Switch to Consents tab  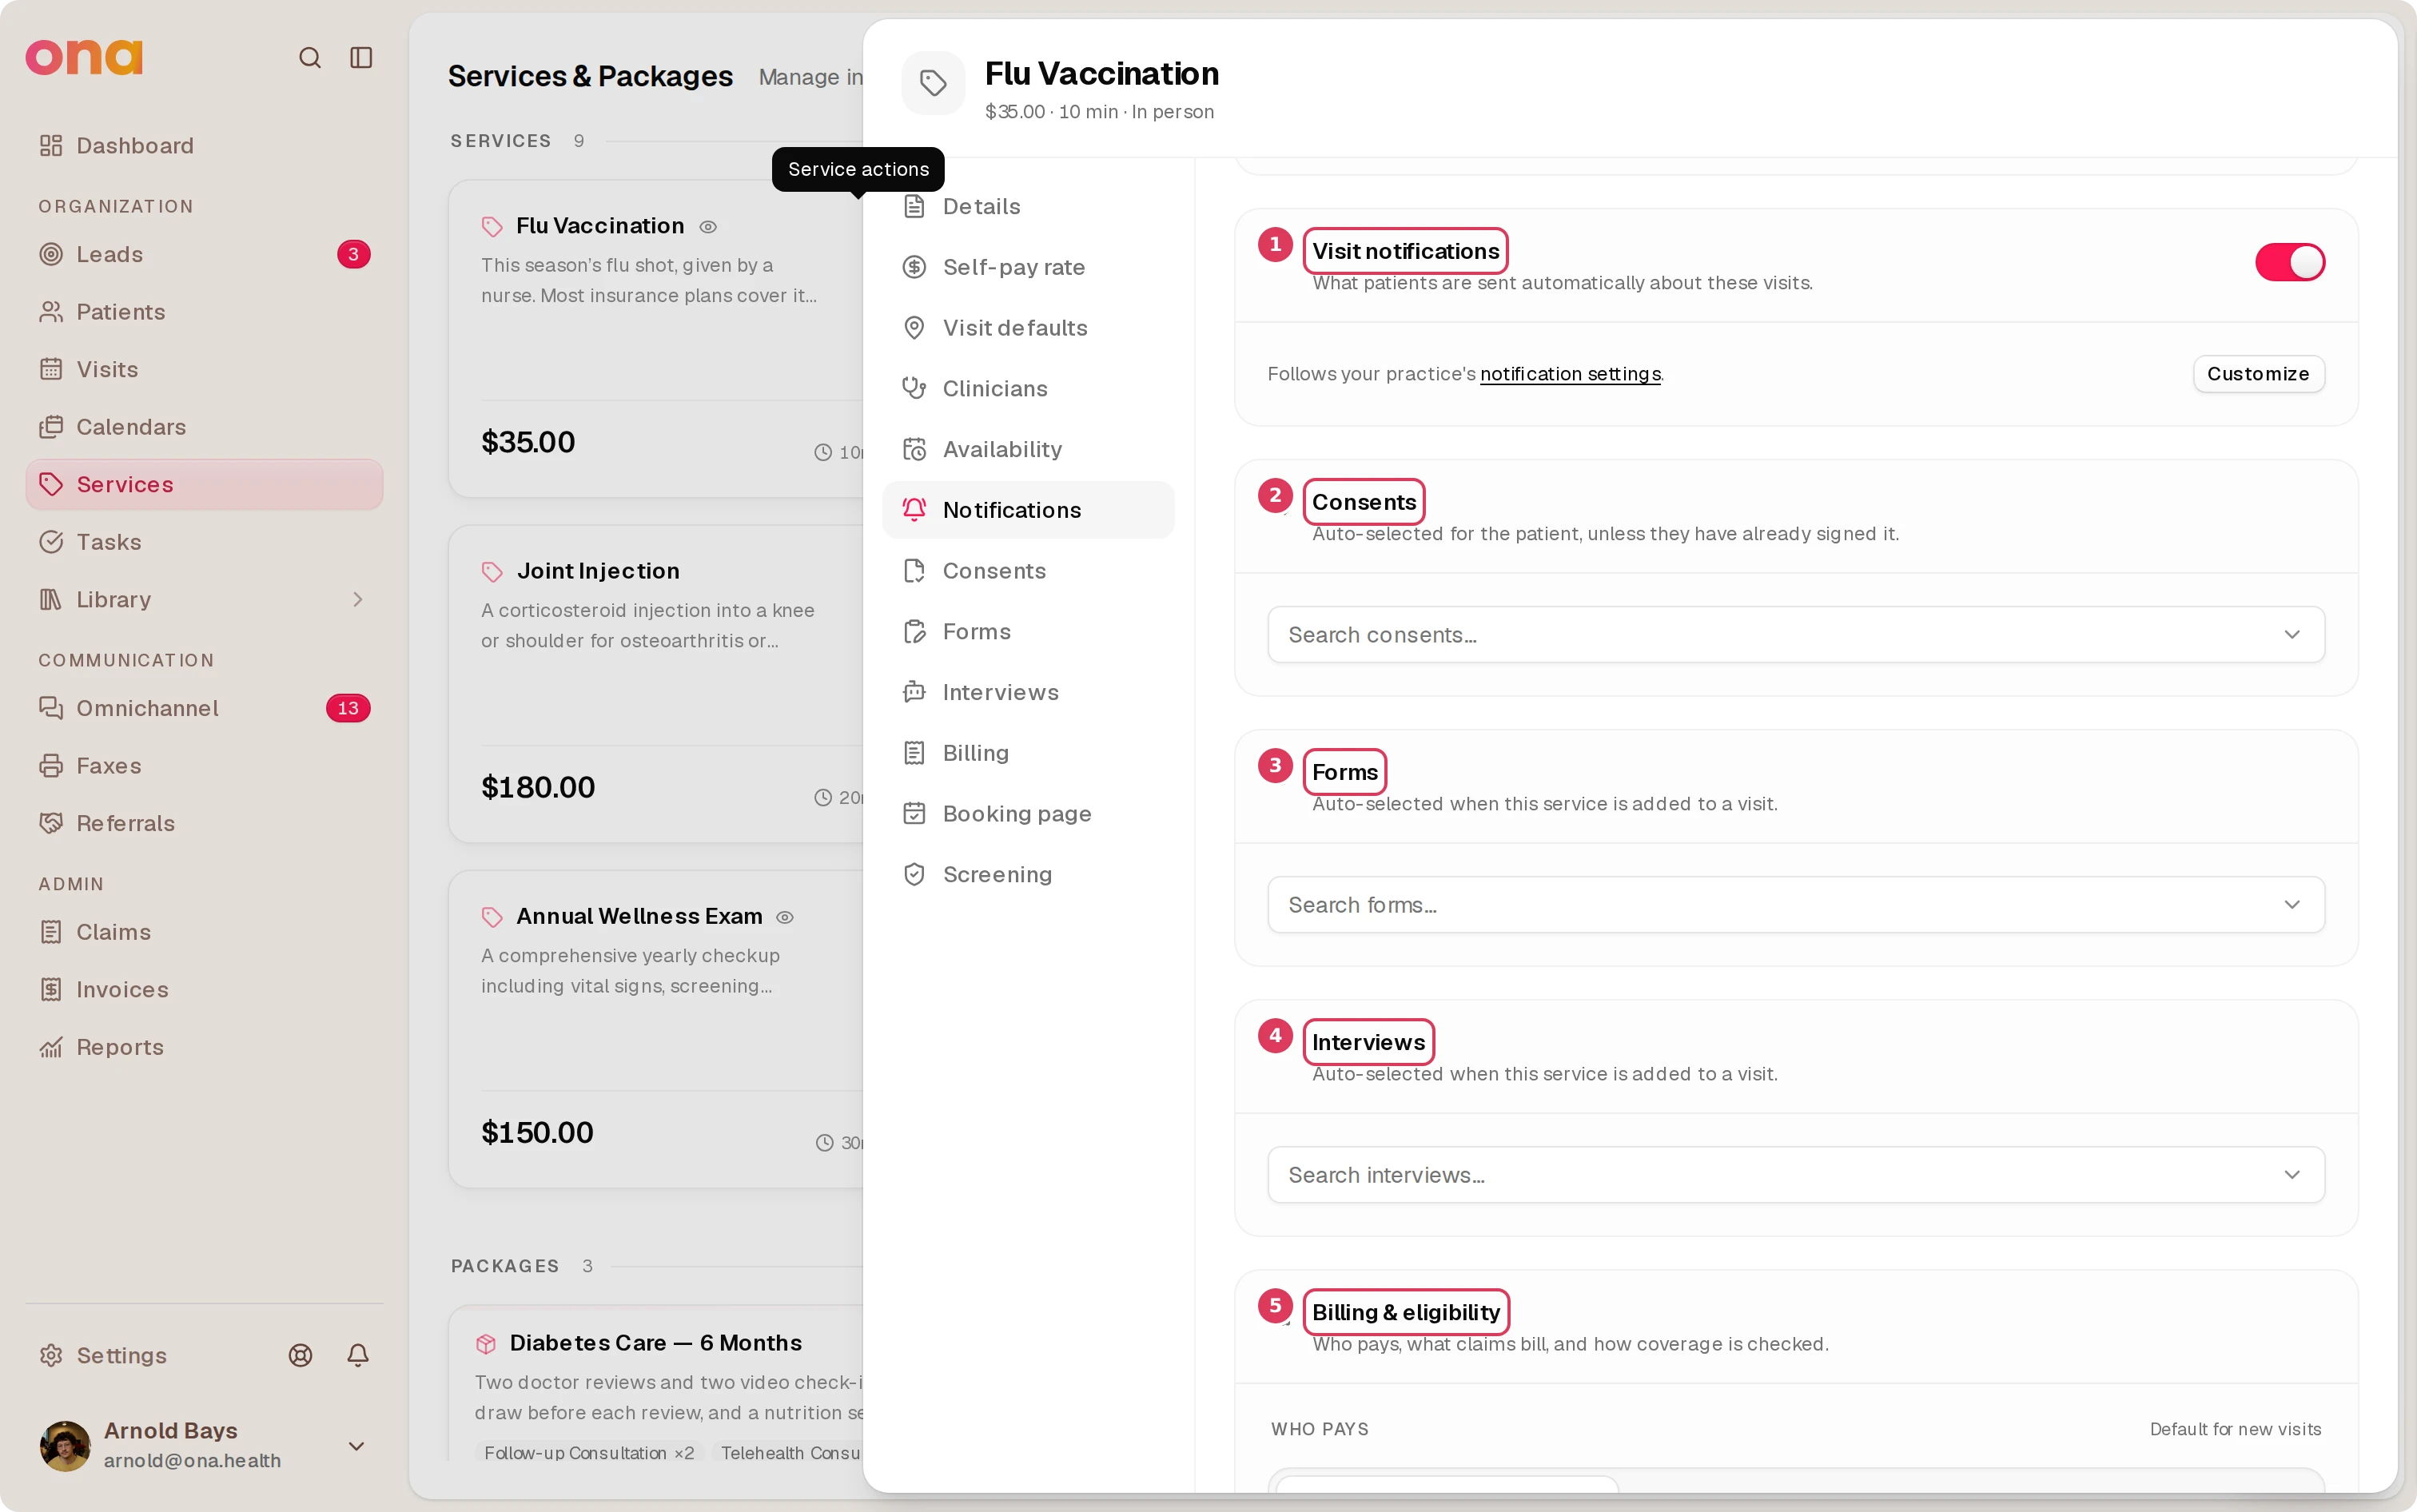1028,571
